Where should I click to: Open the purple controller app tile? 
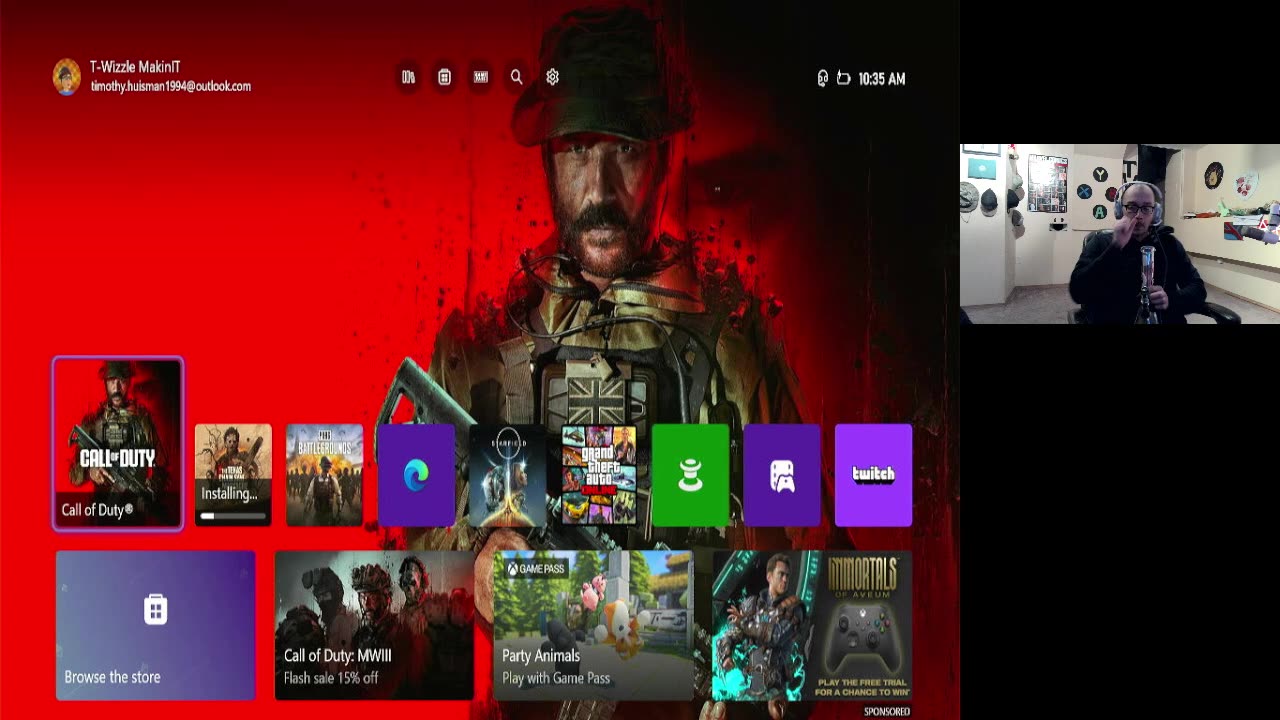782,475
